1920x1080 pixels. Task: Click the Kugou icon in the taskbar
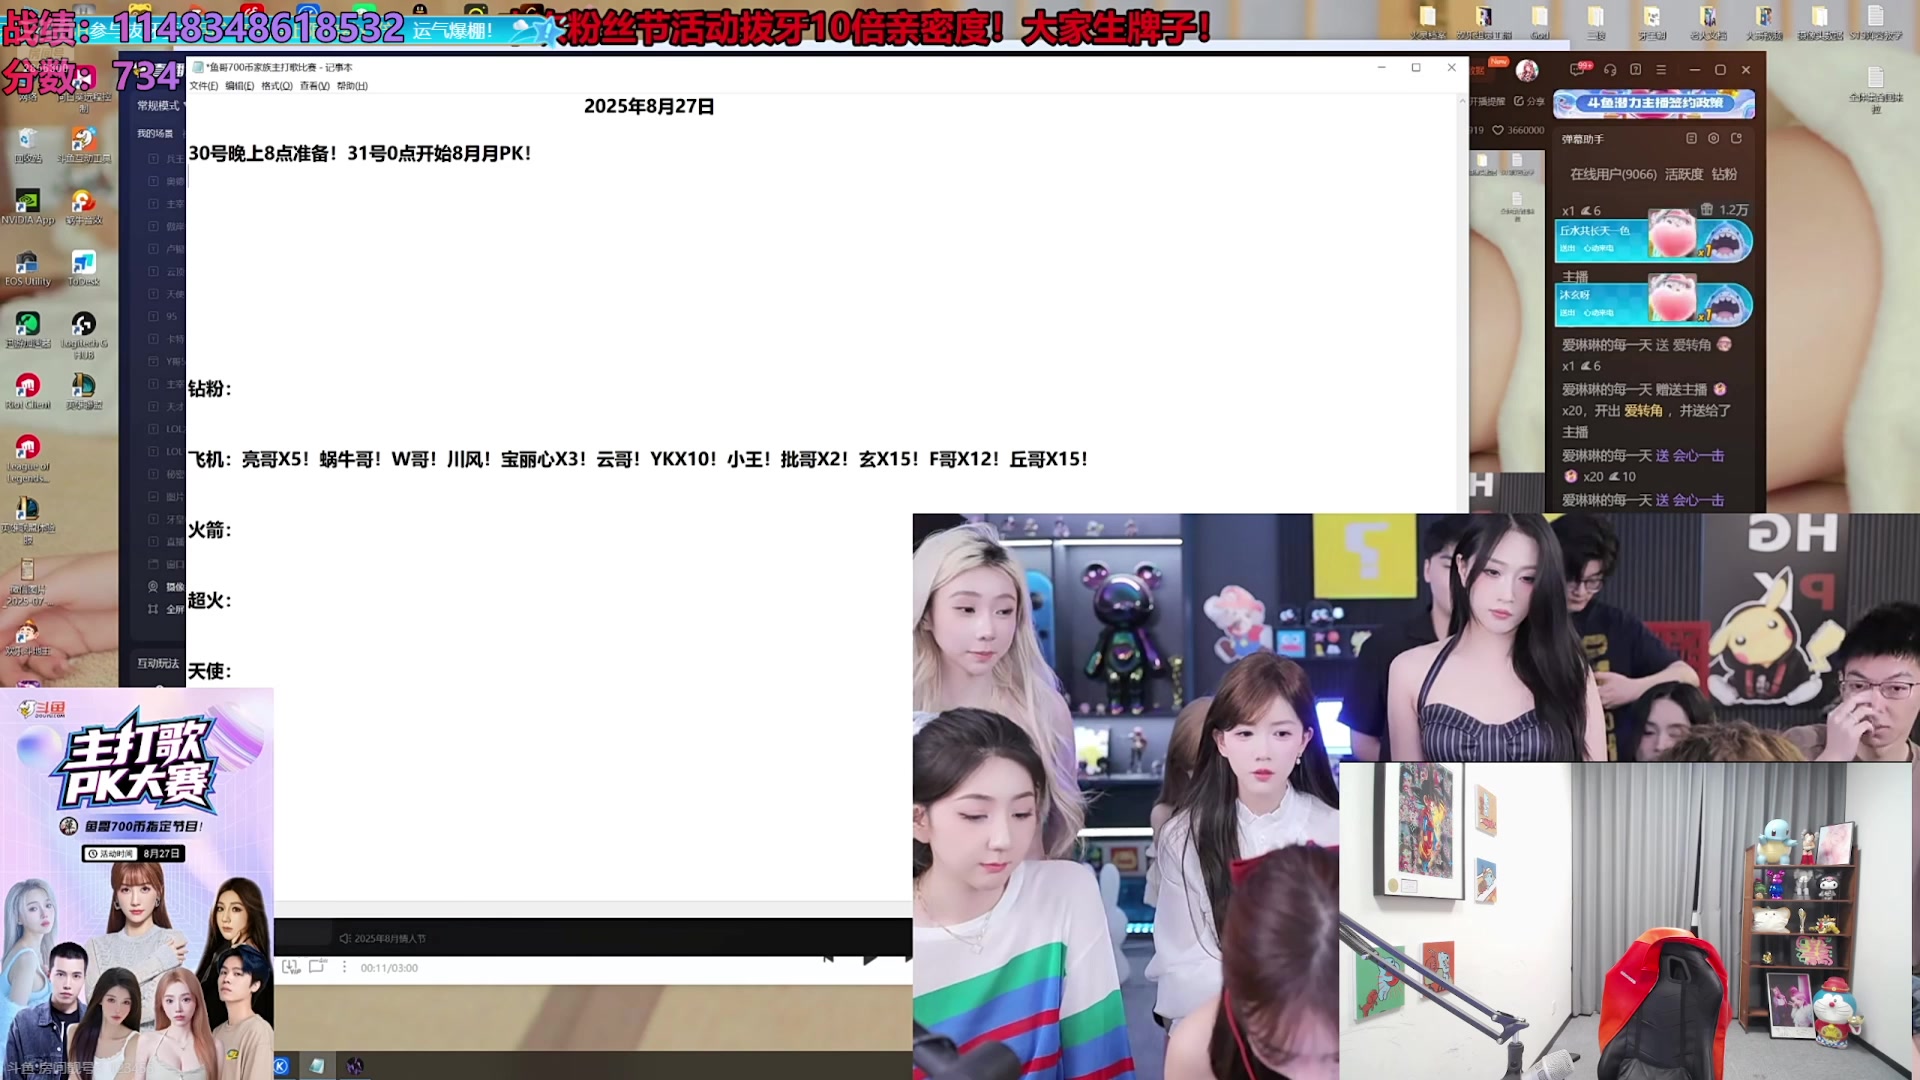[x=281, y=1066]
